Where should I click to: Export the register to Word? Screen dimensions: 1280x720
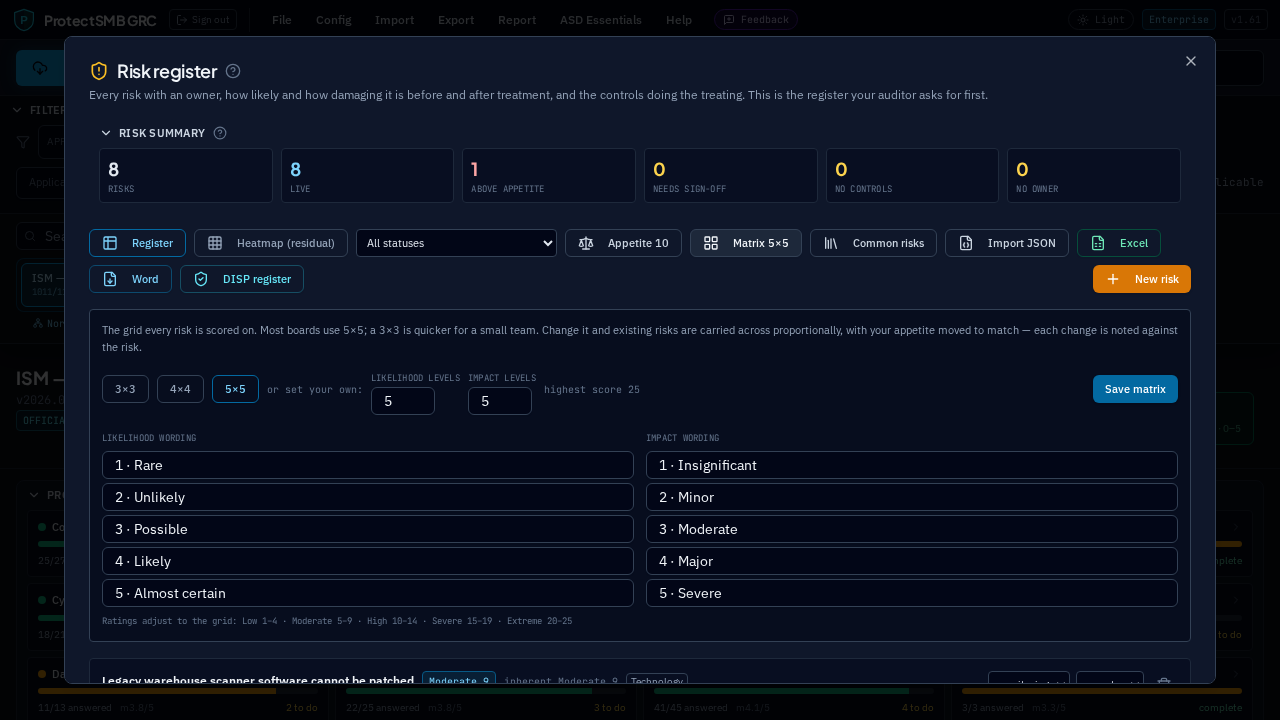(130, 279)
